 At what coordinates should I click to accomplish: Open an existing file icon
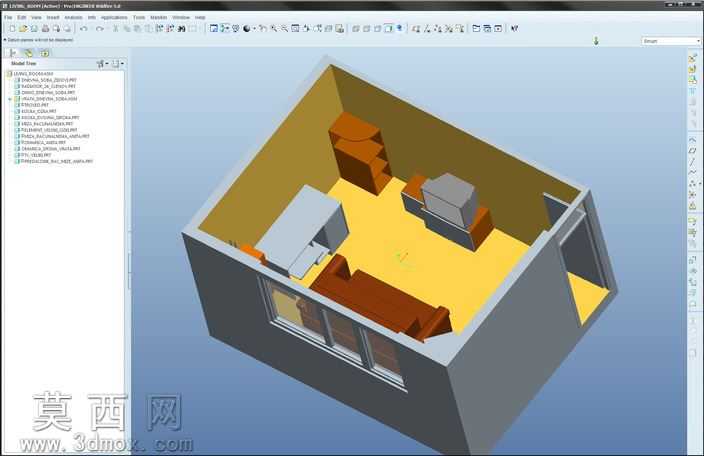coord(23,28)
